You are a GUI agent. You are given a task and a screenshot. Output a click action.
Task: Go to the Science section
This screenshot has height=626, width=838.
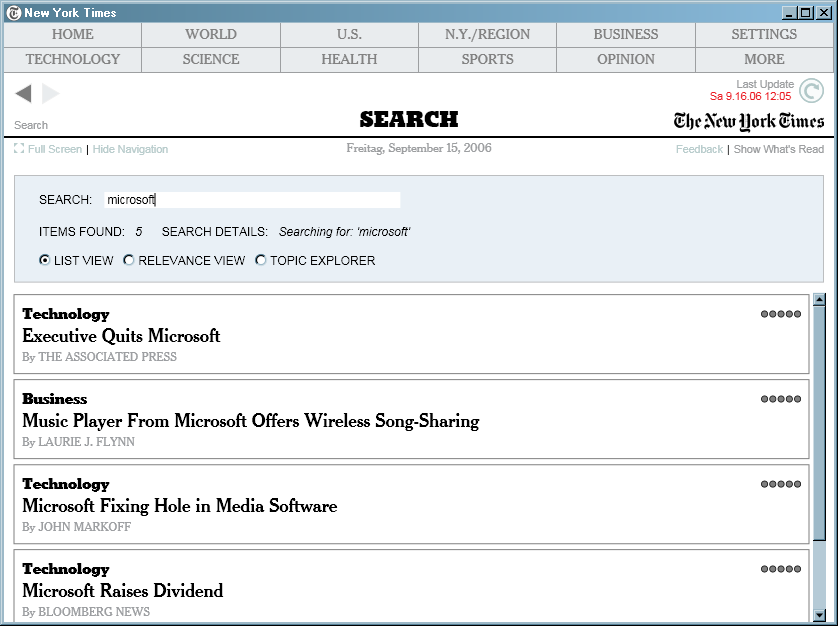click(211, 59)
